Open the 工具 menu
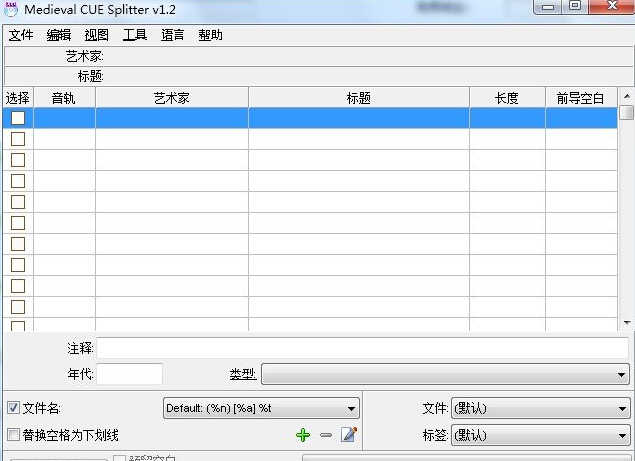 [x=134, y=35]
